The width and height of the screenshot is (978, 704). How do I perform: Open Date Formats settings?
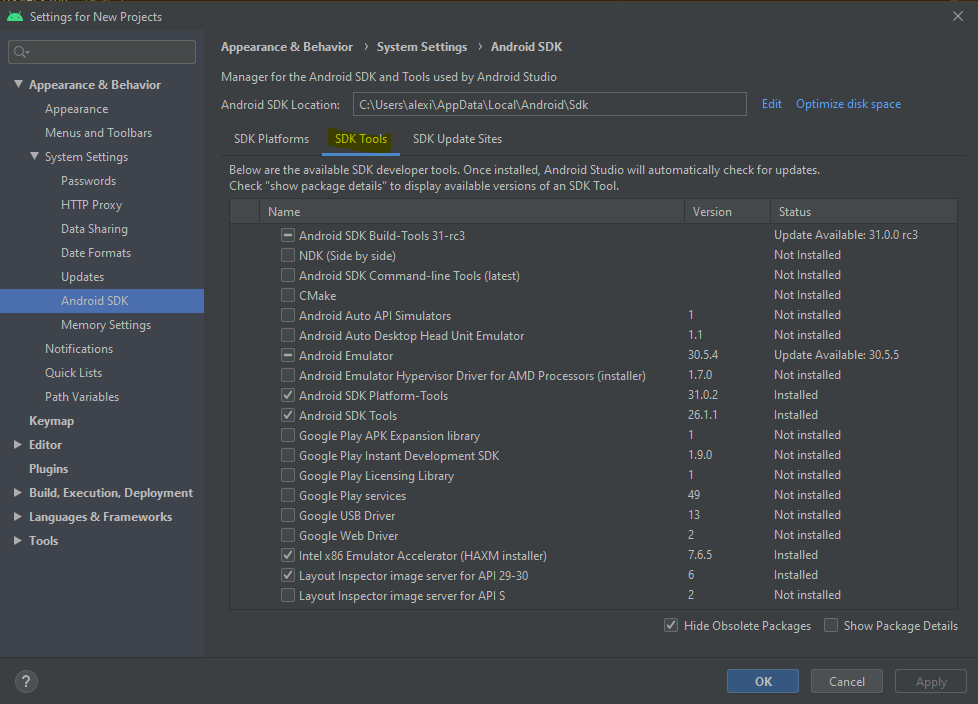[96, 253]
